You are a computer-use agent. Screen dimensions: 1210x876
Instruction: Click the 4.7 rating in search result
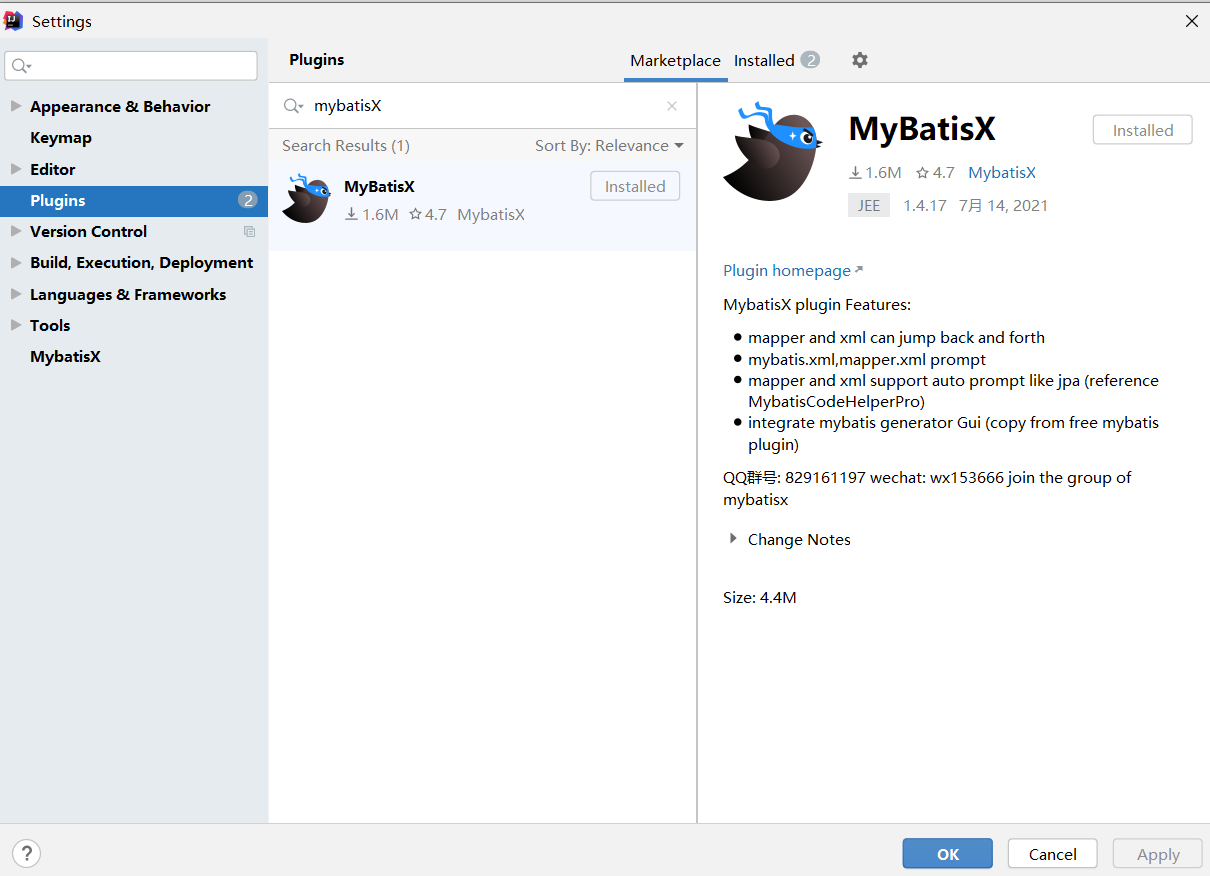428,215
